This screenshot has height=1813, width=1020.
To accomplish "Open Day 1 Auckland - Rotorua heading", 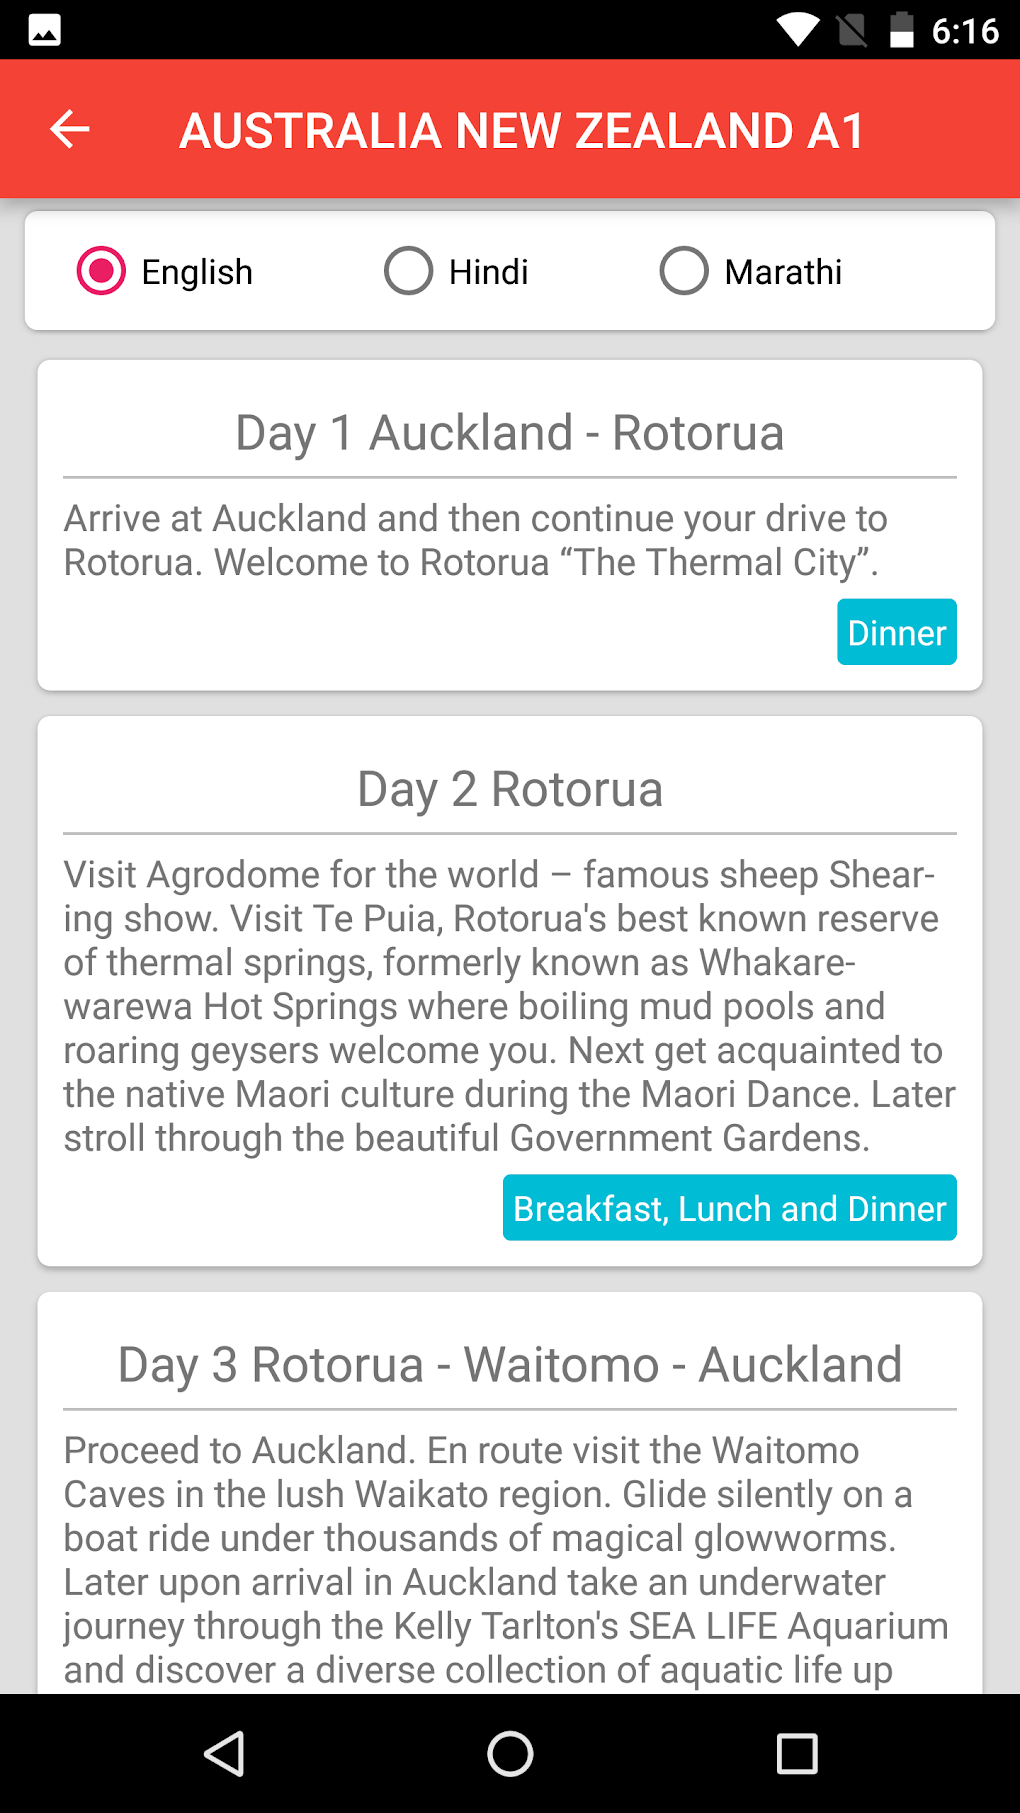I will (509, 433).
